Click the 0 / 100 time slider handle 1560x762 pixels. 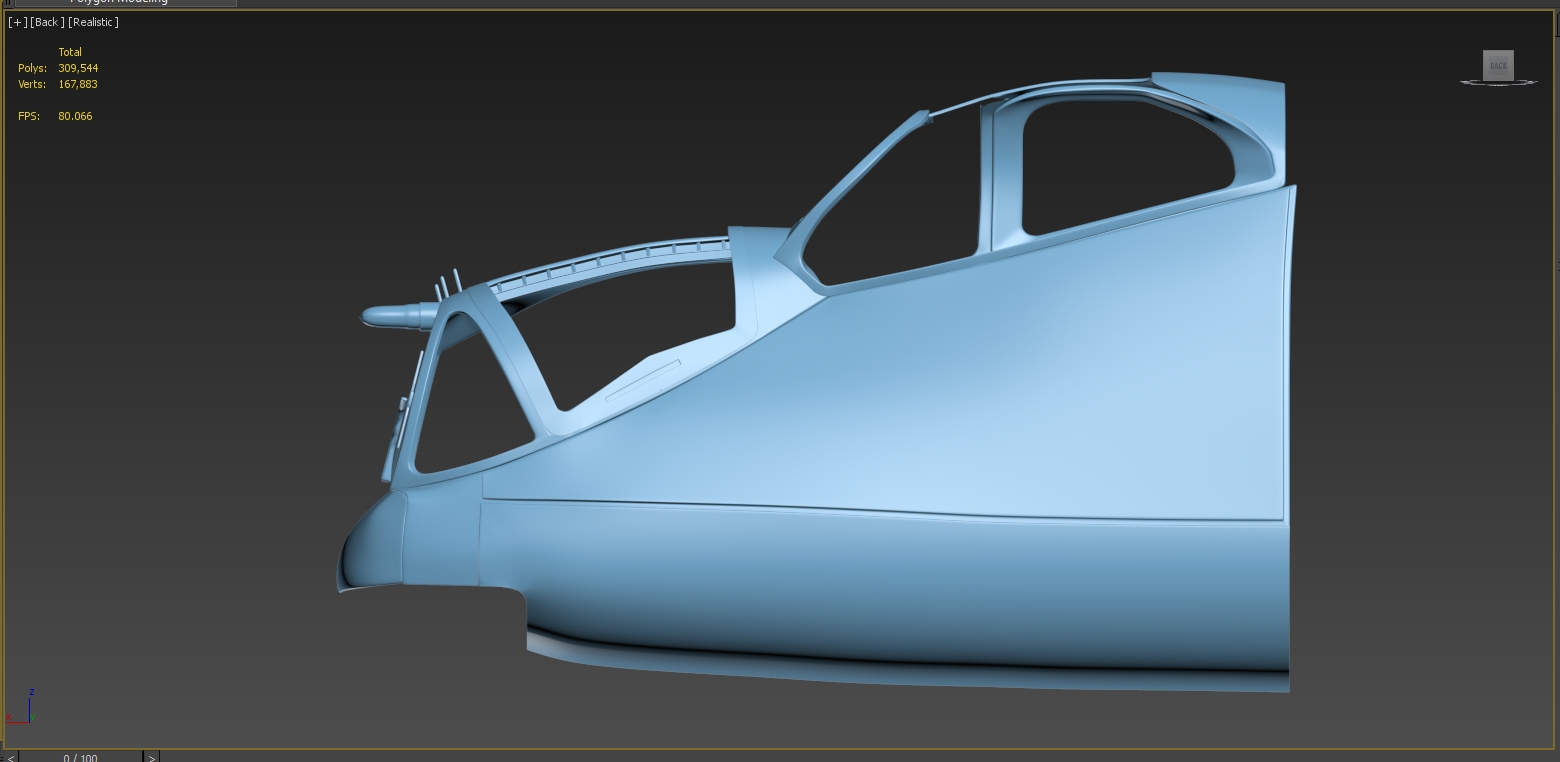[x=80, y=757]
